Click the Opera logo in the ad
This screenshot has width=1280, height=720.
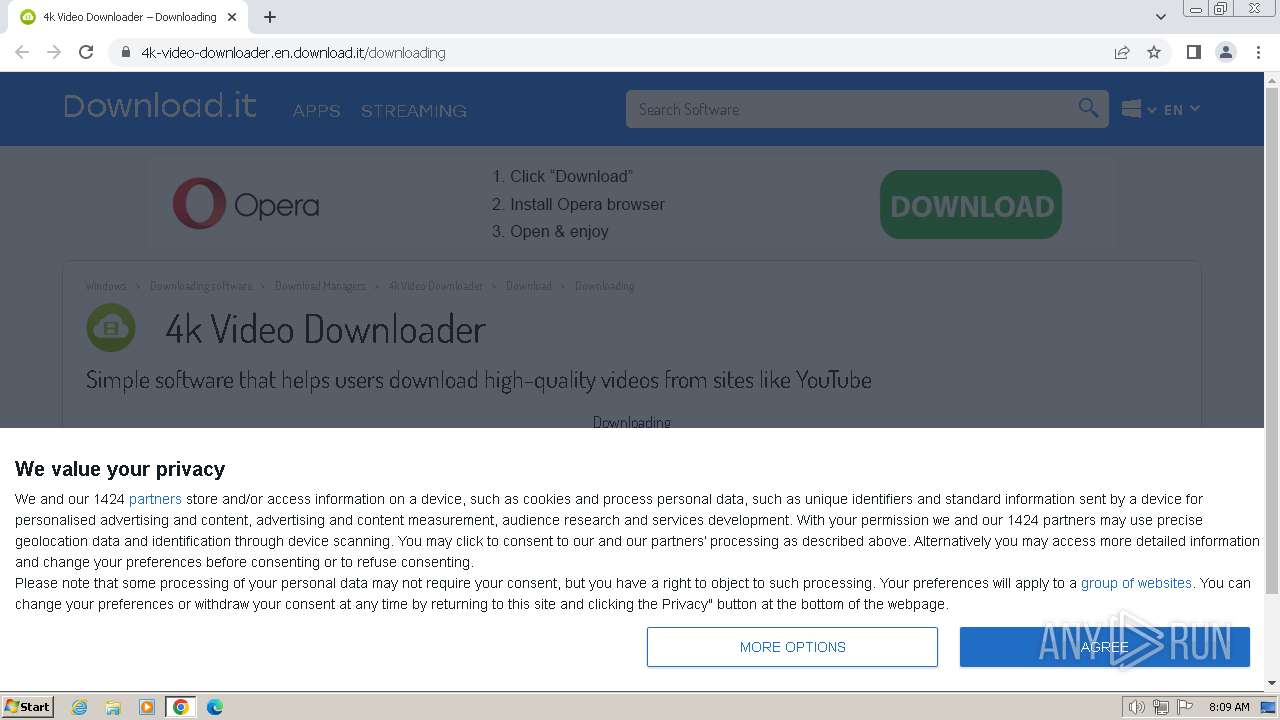click(246, 205)
